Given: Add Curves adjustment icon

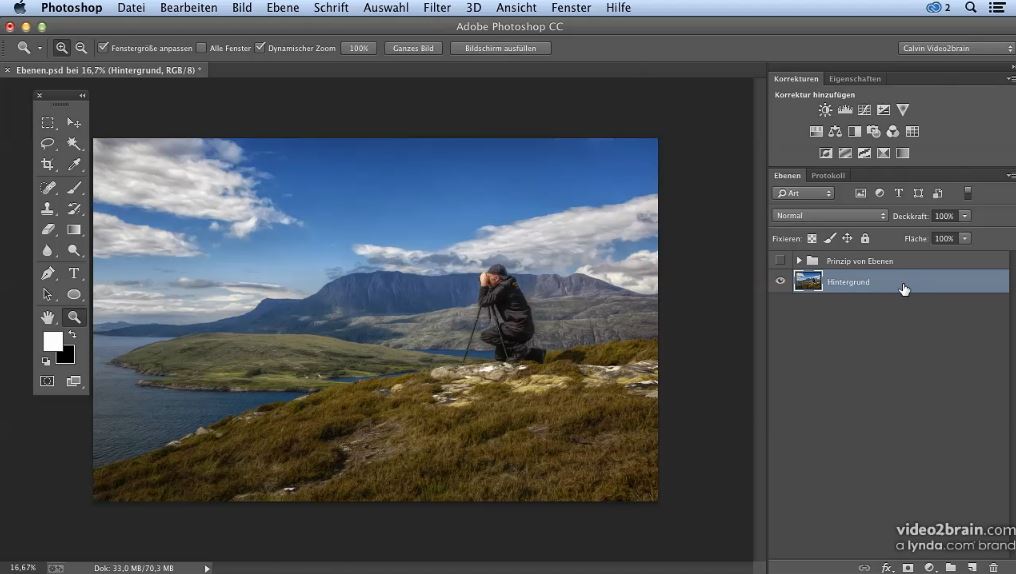Looking at the screenshot, I should [864, 110].
